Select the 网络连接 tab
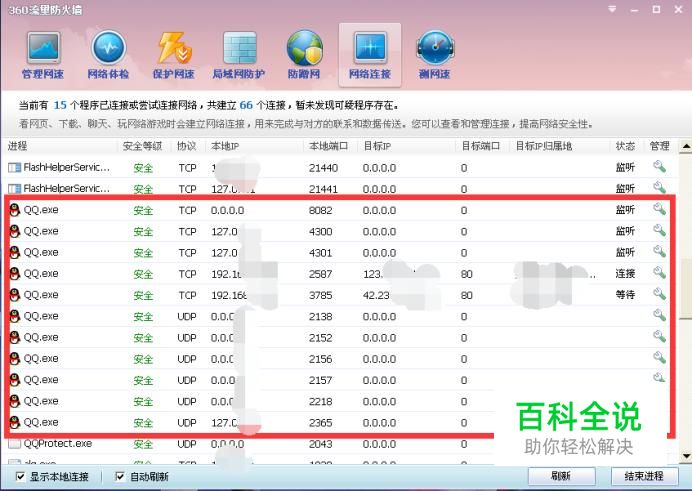 point(370,56)
